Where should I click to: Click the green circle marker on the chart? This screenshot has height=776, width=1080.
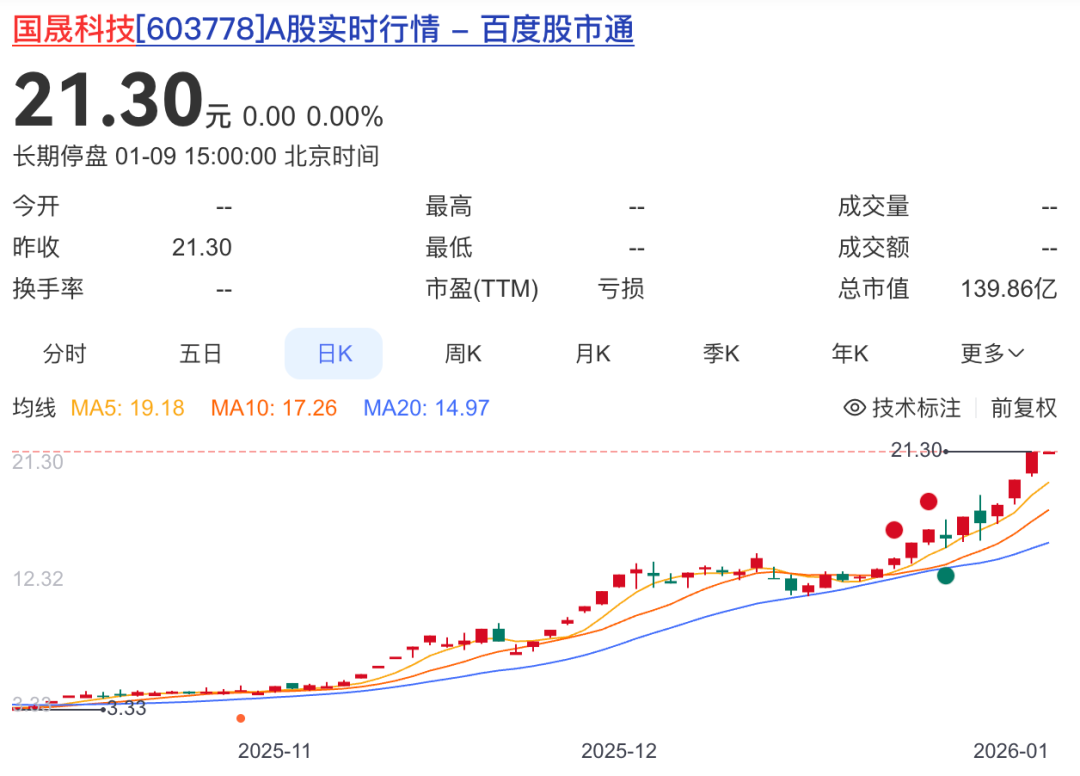tap(945, 575)
